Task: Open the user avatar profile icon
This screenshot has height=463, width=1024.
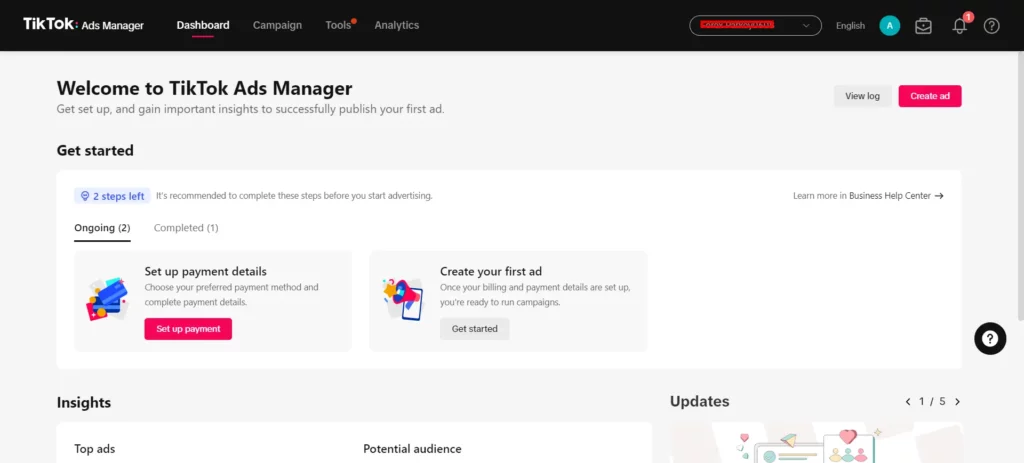Action: pyautogui.click(x=889, y=26)
